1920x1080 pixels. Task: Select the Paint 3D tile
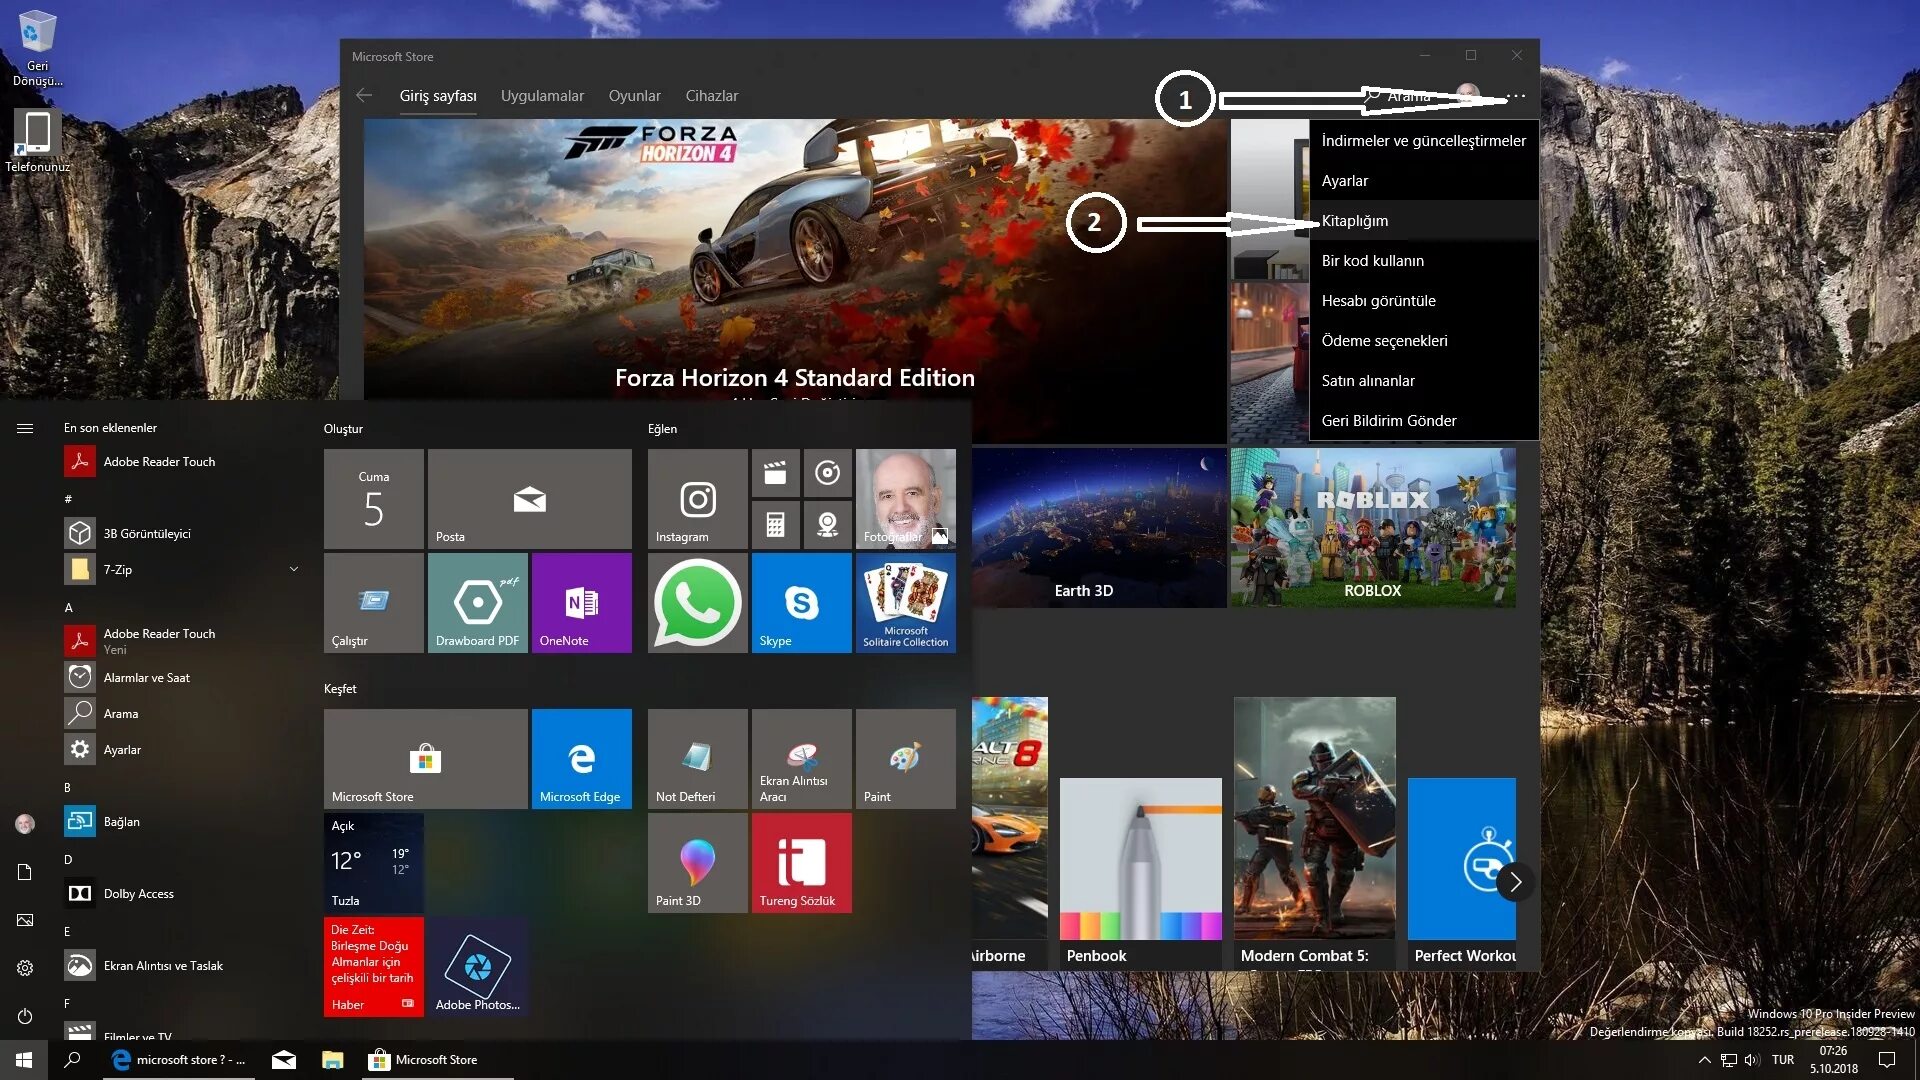697,862
